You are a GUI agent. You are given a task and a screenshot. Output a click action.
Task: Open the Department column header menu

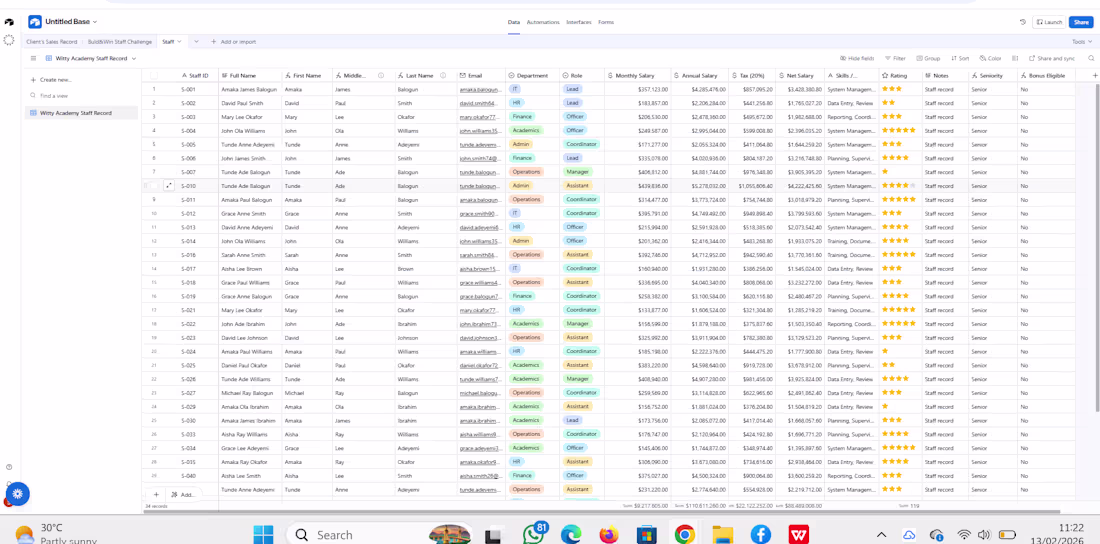pos(532,75)
